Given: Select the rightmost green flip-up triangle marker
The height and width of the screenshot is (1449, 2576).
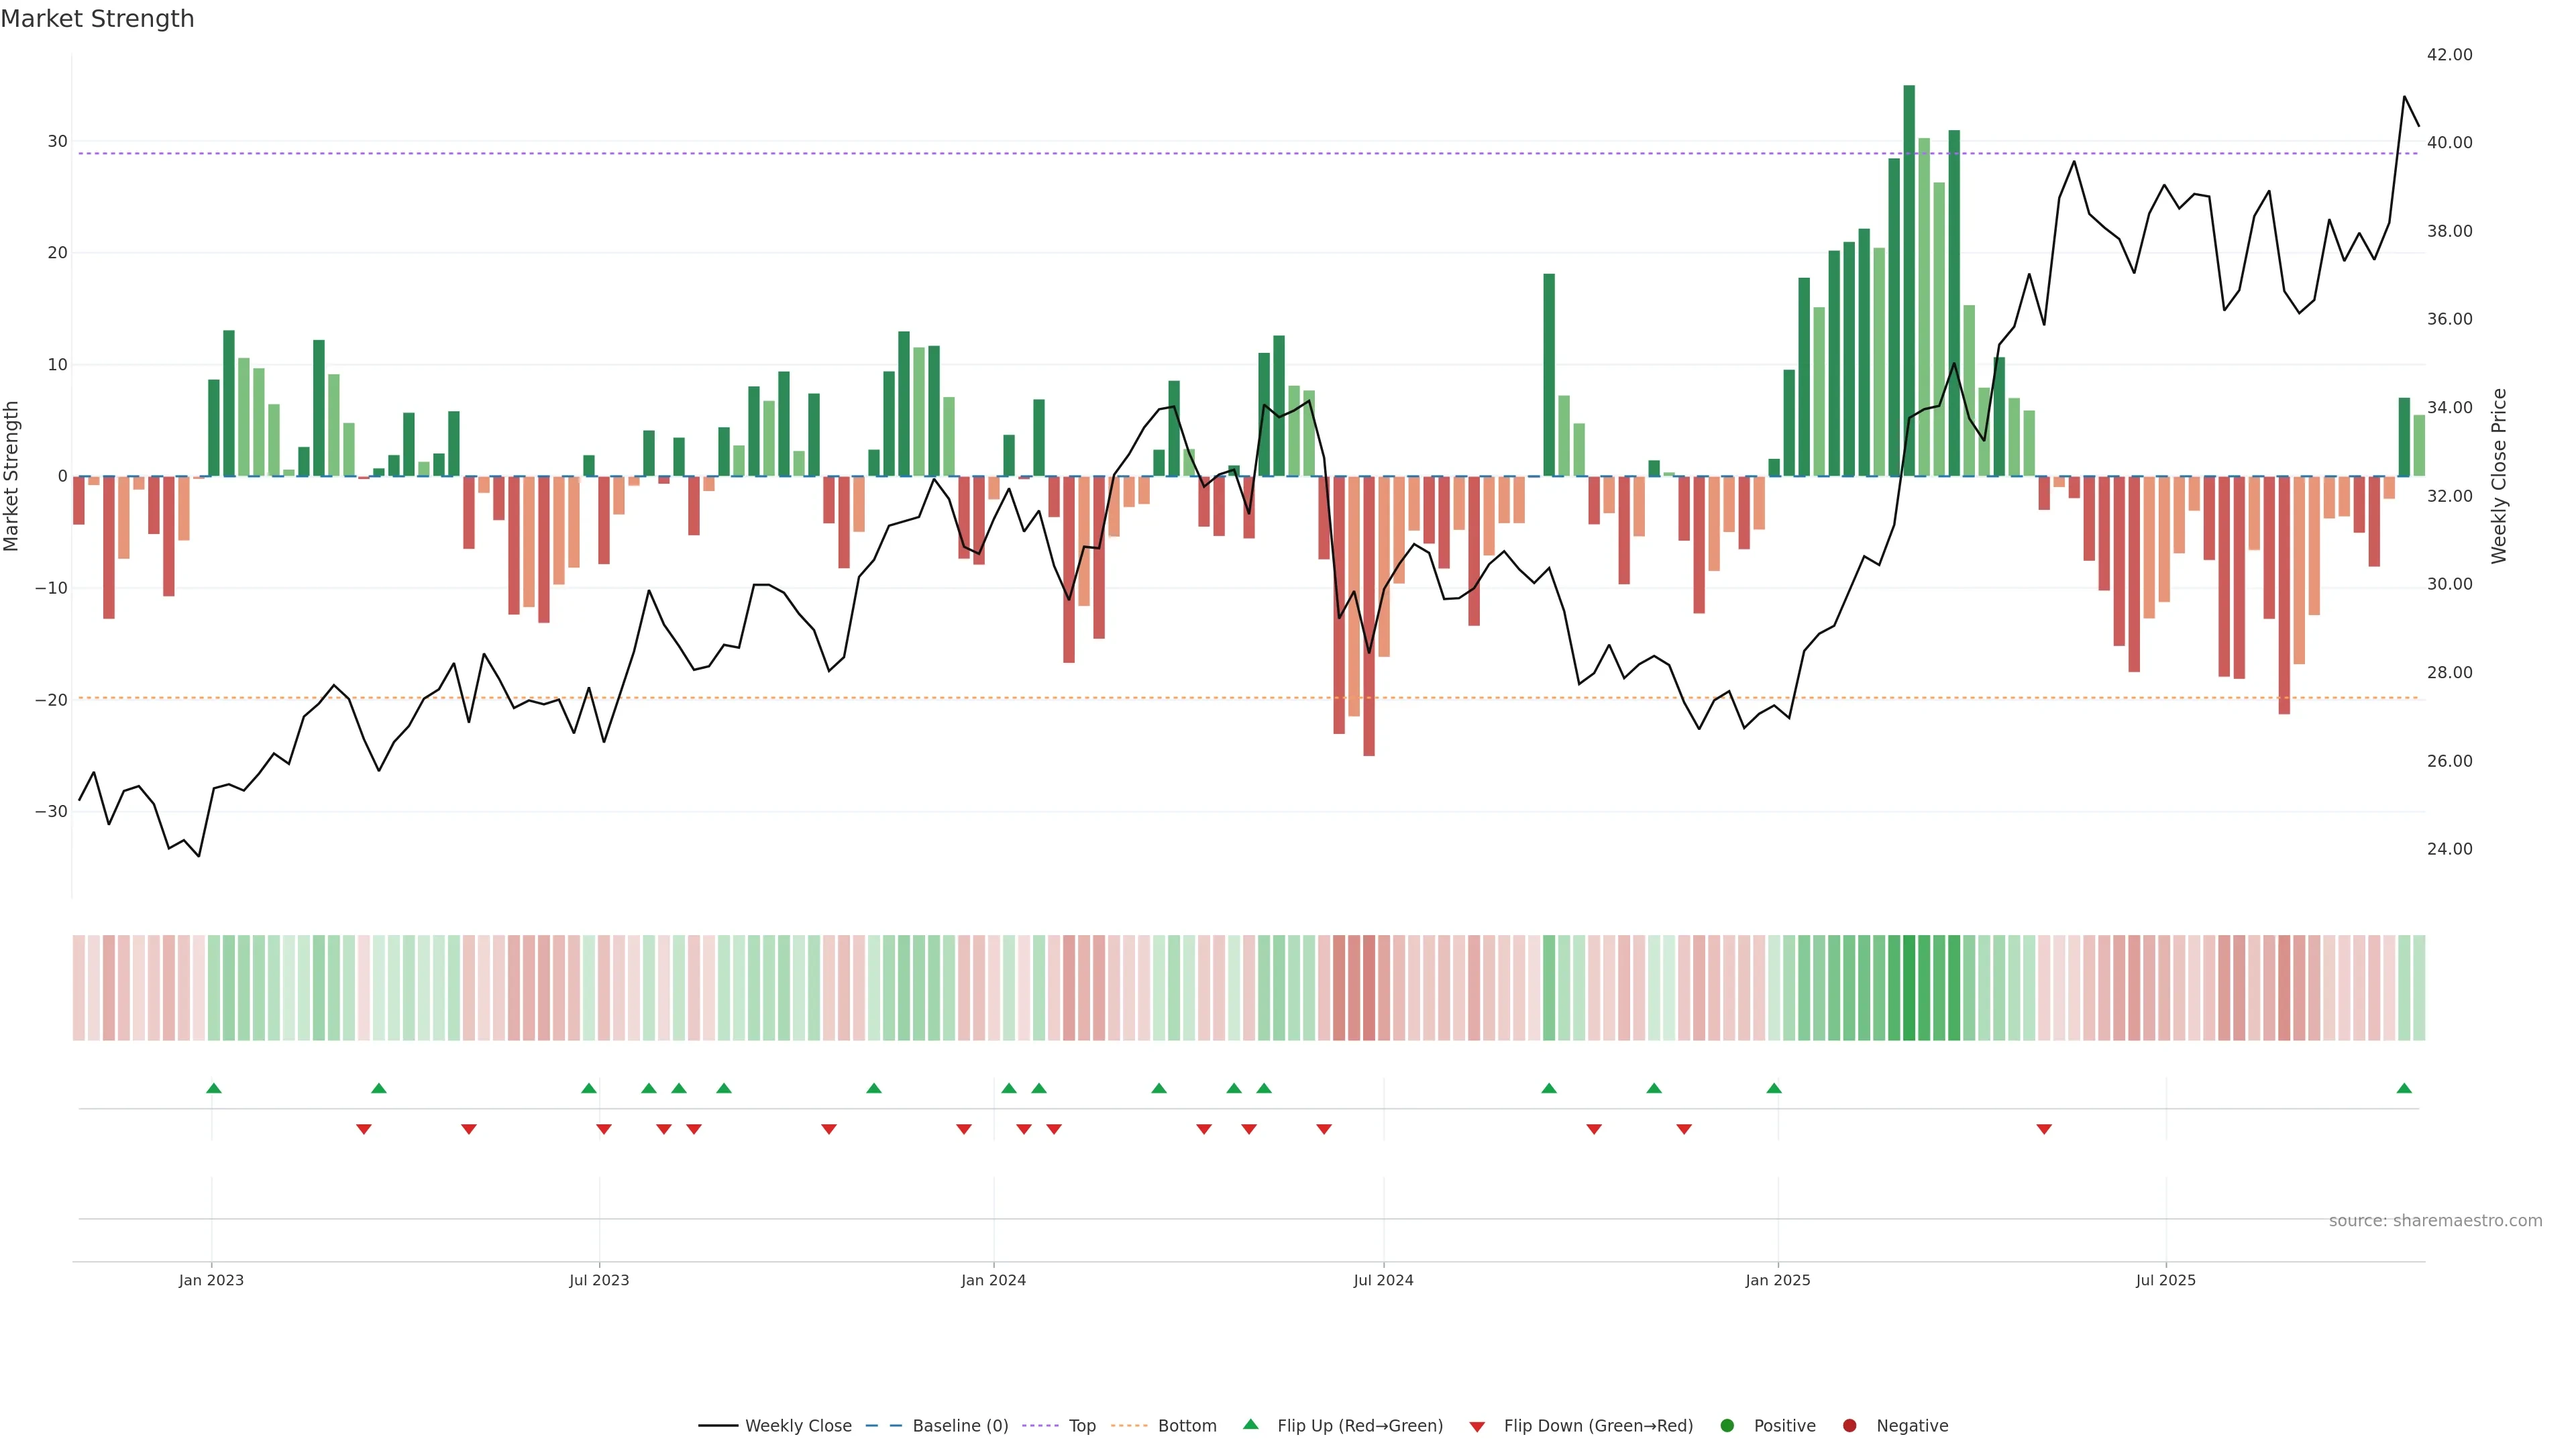Looking at the screenshot, I should (x=2404, y=1088).
